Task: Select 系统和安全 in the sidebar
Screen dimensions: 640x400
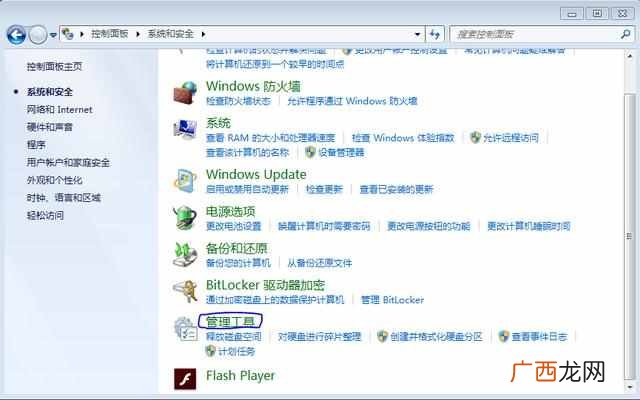Action: [x=49, y=92]
